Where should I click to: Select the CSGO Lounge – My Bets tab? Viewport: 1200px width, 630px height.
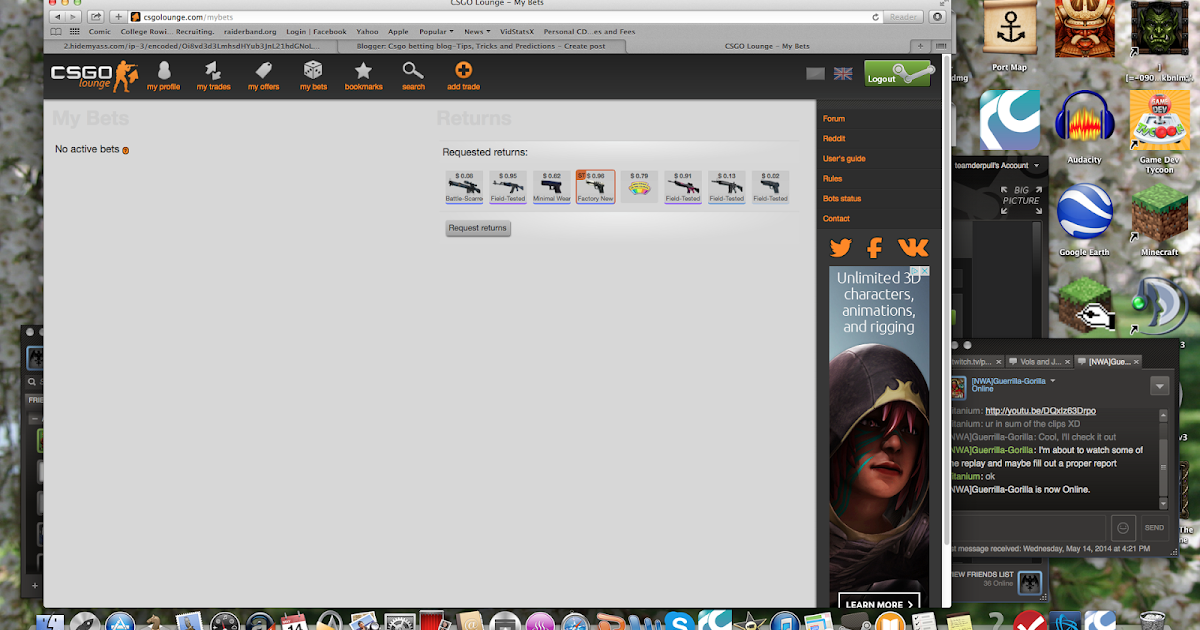(768, 46)
